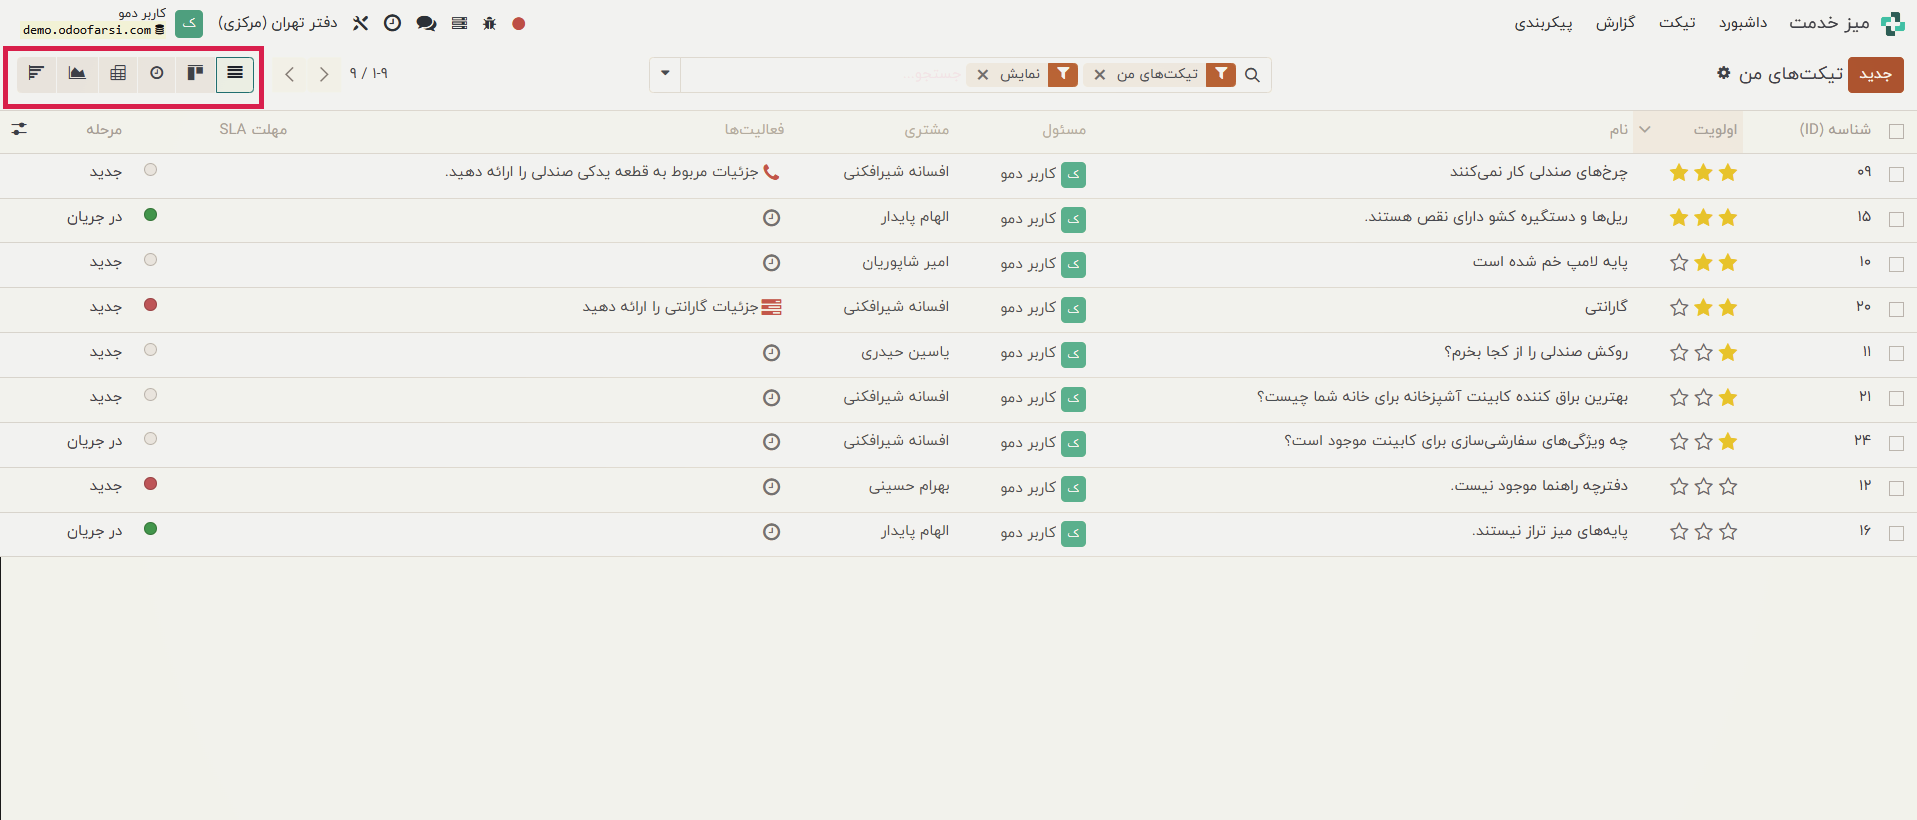
Task: Click the wrench and screwdriver tools icon
Action: (361, 23)
